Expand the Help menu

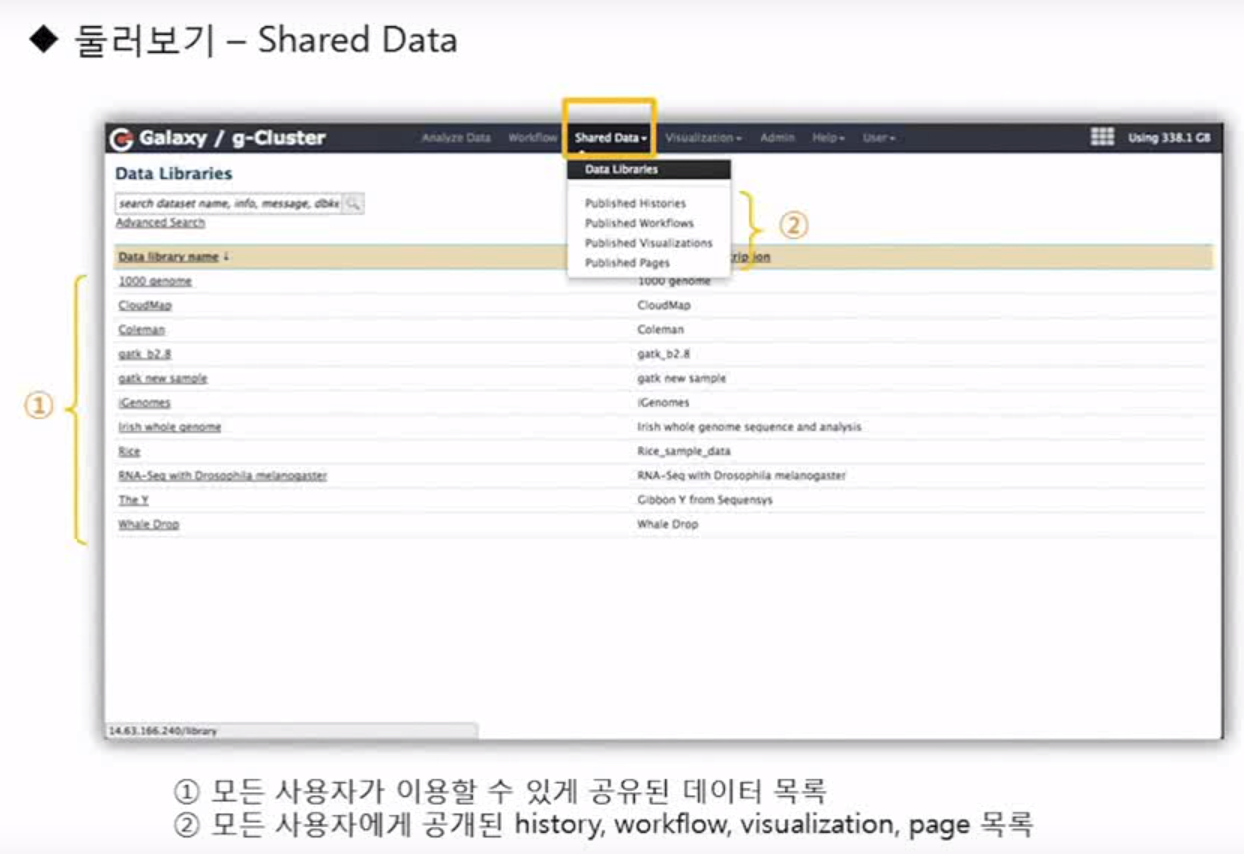(829, 138)
